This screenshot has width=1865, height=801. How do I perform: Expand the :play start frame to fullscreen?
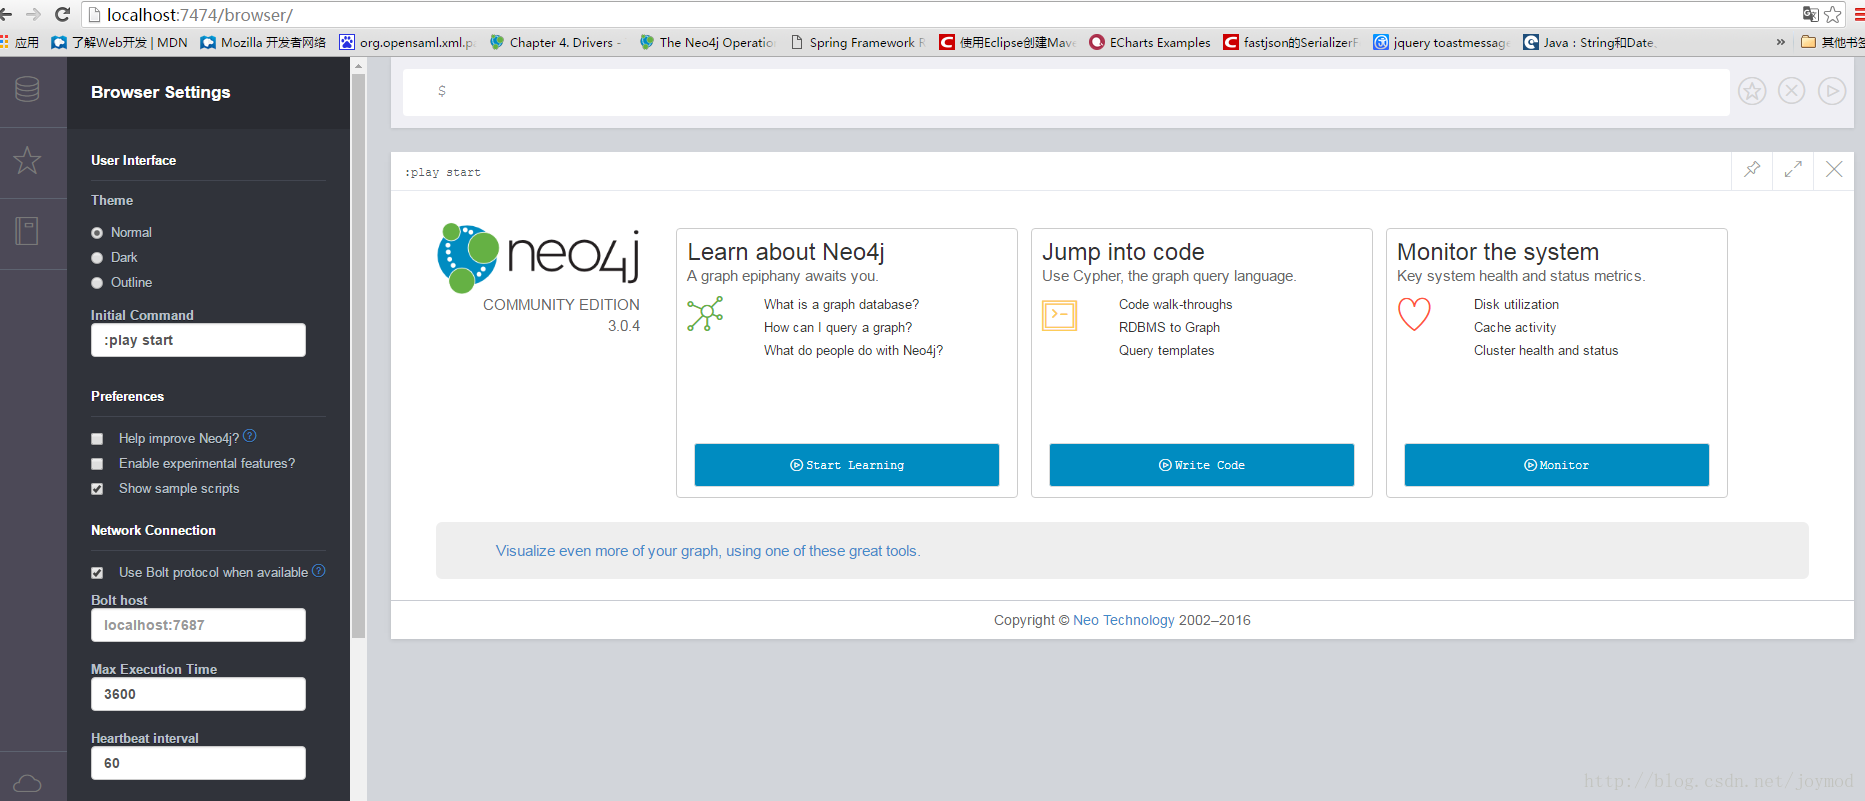coord(1793,170)
